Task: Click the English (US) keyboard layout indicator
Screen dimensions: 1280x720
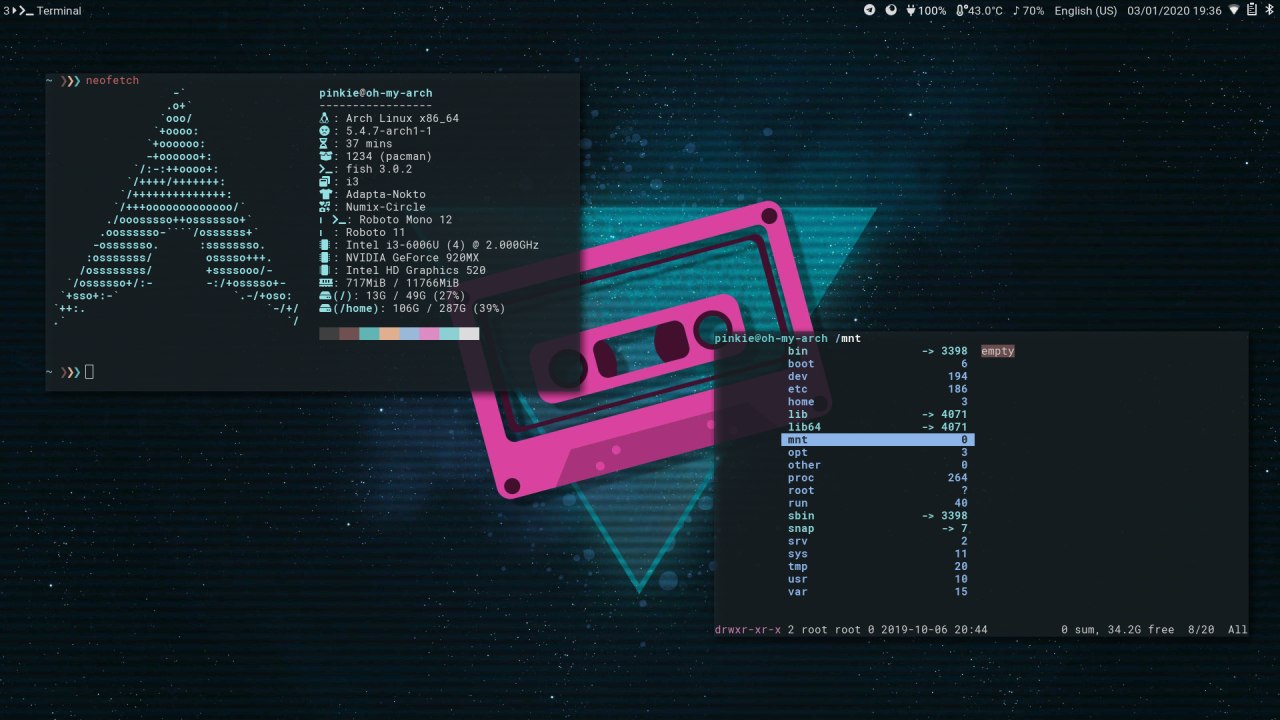Action: 1085,11
